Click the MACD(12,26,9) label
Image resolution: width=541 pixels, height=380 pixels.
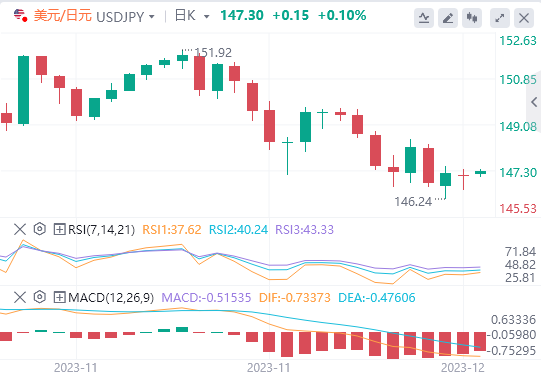pyautogui.click(x=111, y=298)
